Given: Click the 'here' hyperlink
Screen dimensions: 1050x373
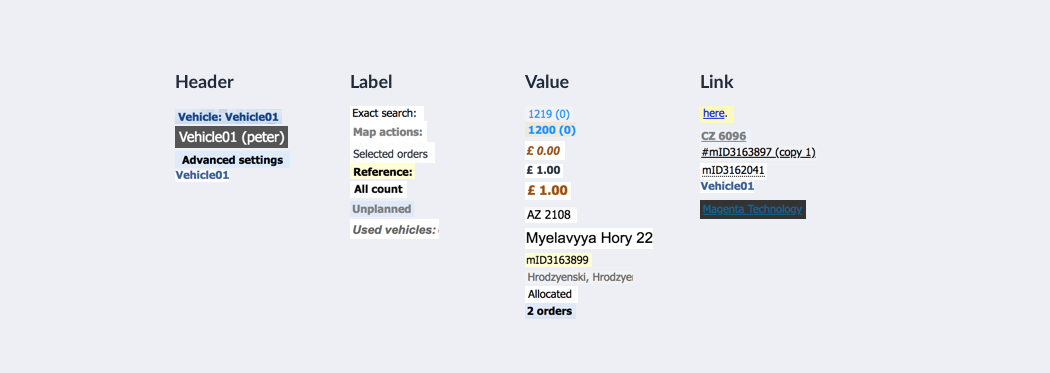Looking at the screenshot, I should (x=713, y=113).
